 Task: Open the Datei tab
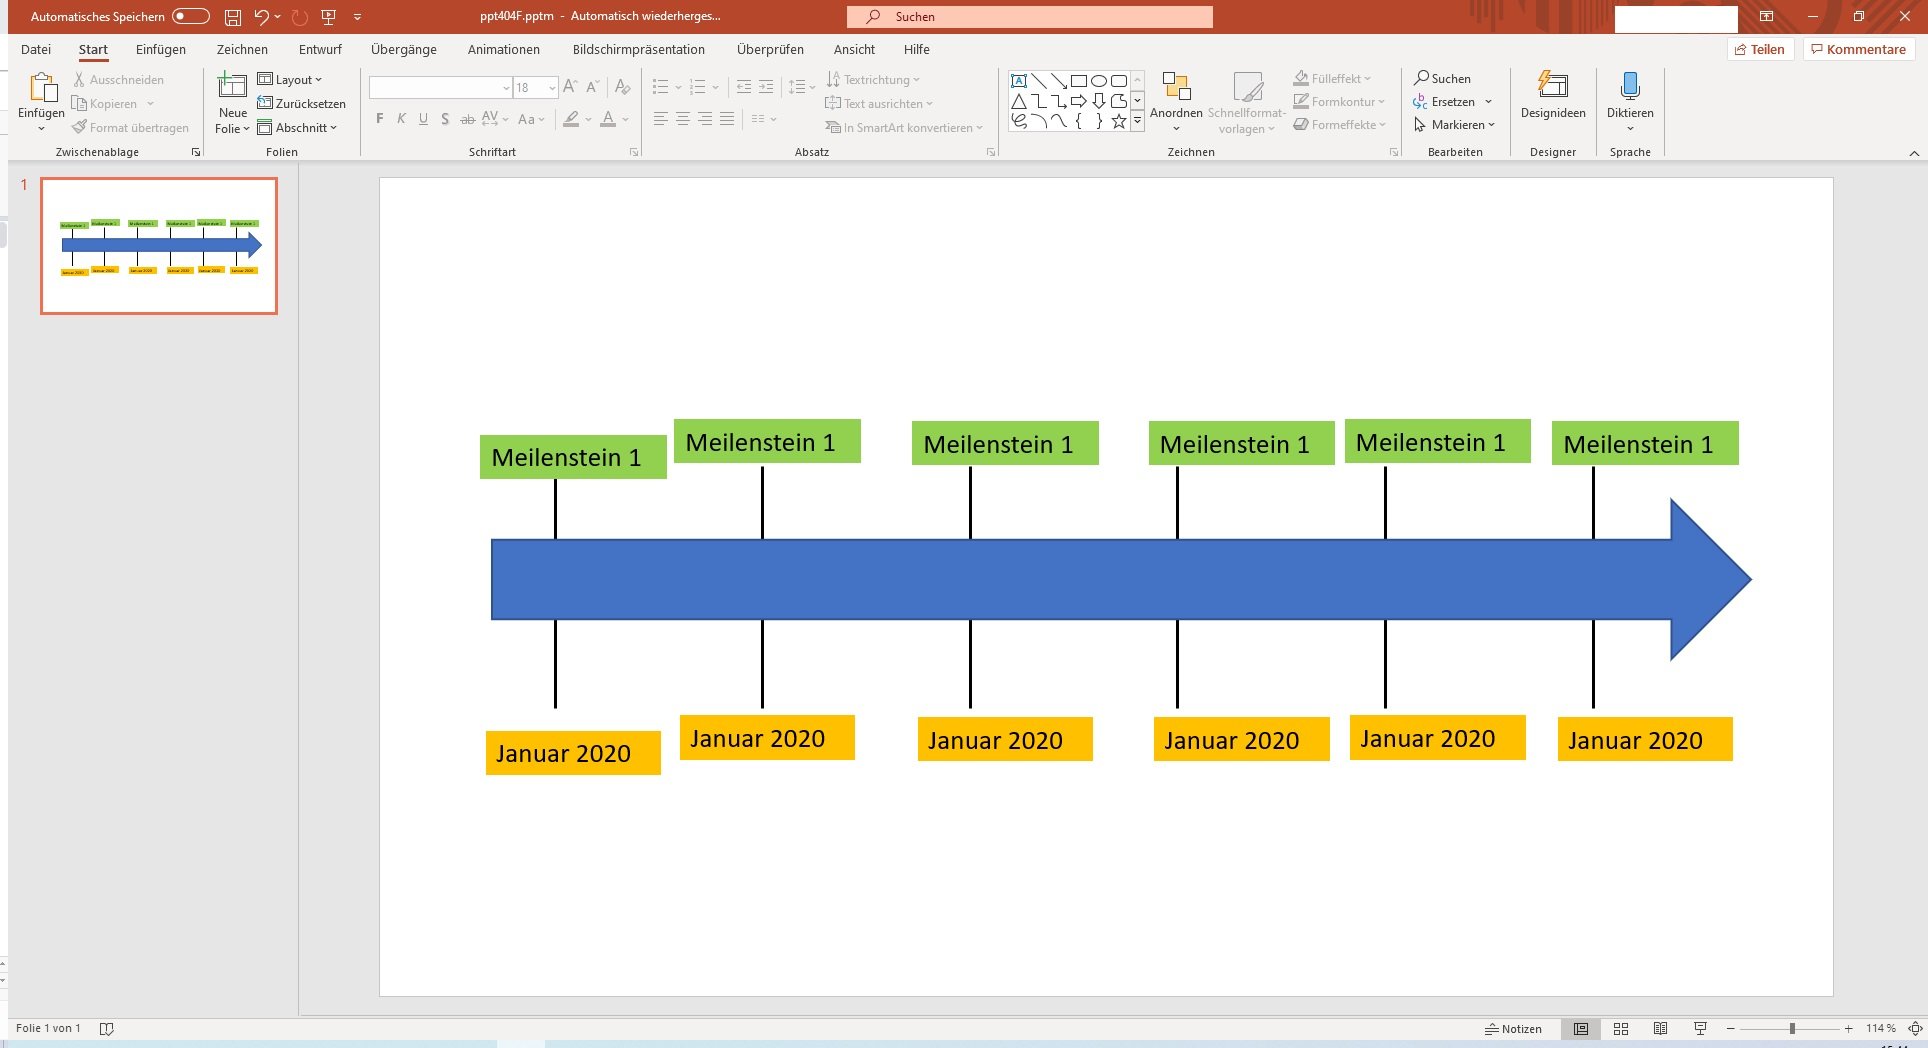(36, 49)
